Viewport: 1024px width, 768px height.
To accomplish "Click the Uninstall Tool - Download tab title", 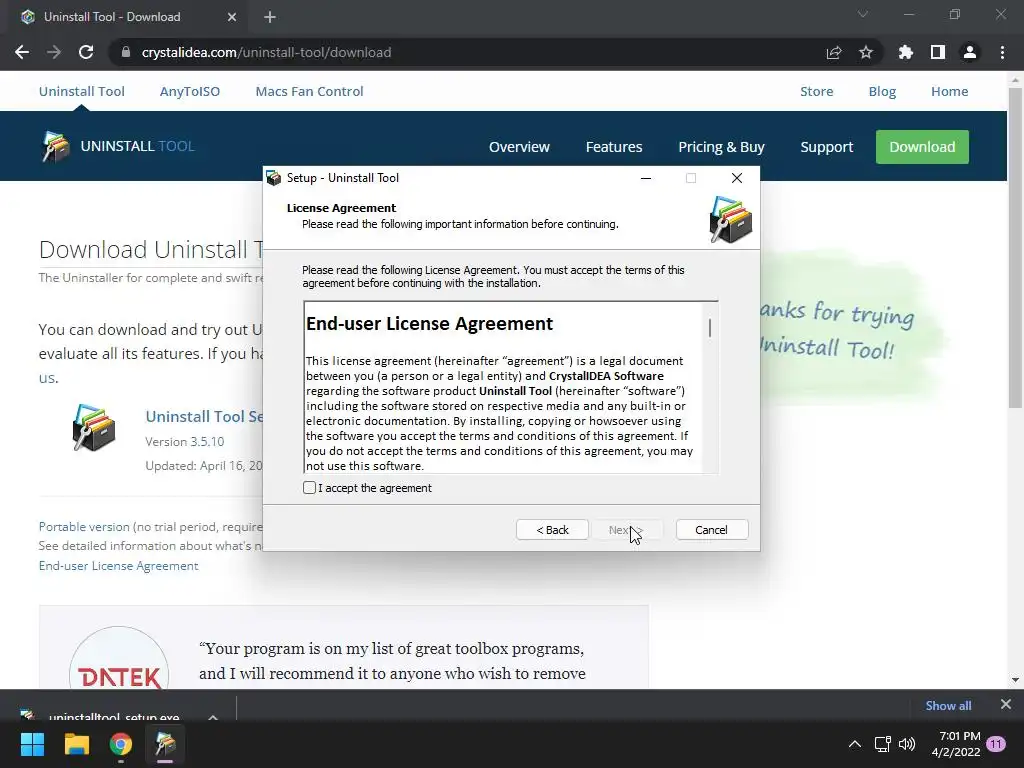I will pos(112,17).
